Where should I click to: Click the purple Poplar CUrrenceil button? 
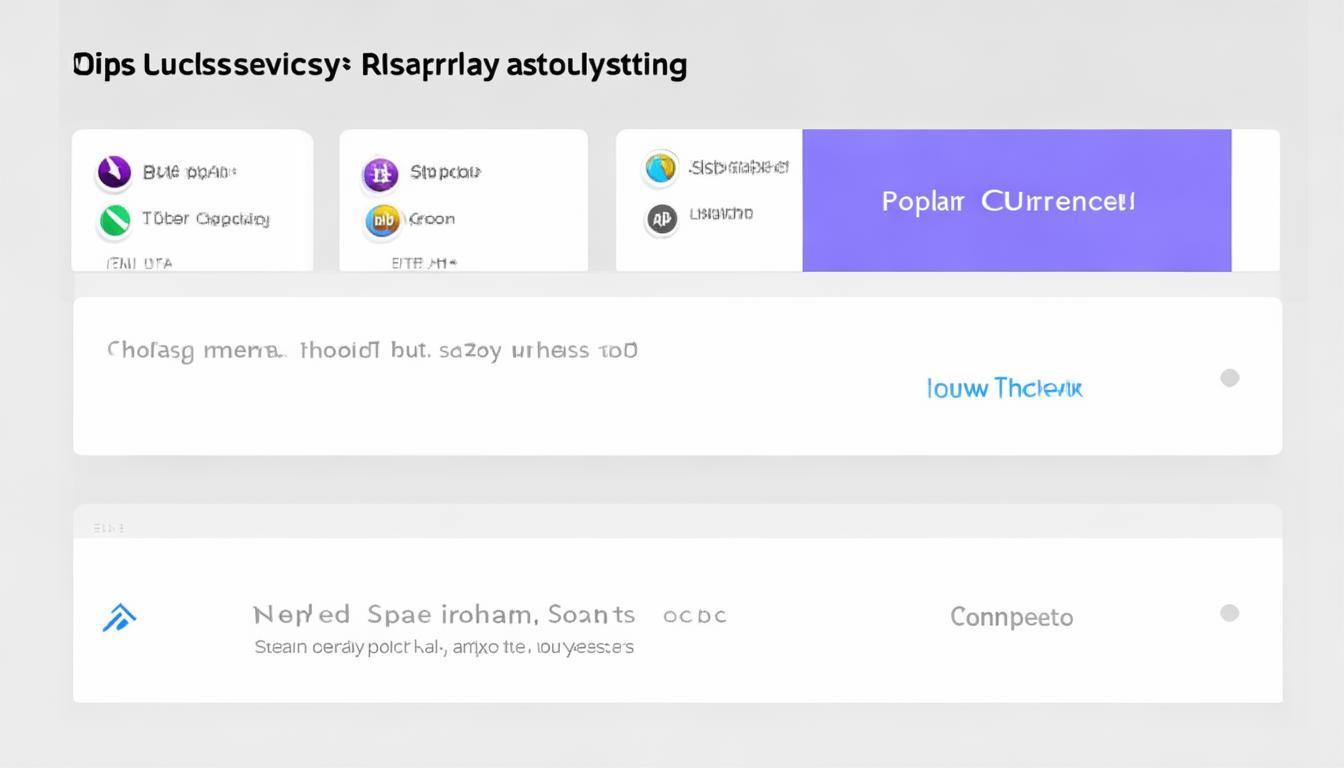coord(1017,200)
